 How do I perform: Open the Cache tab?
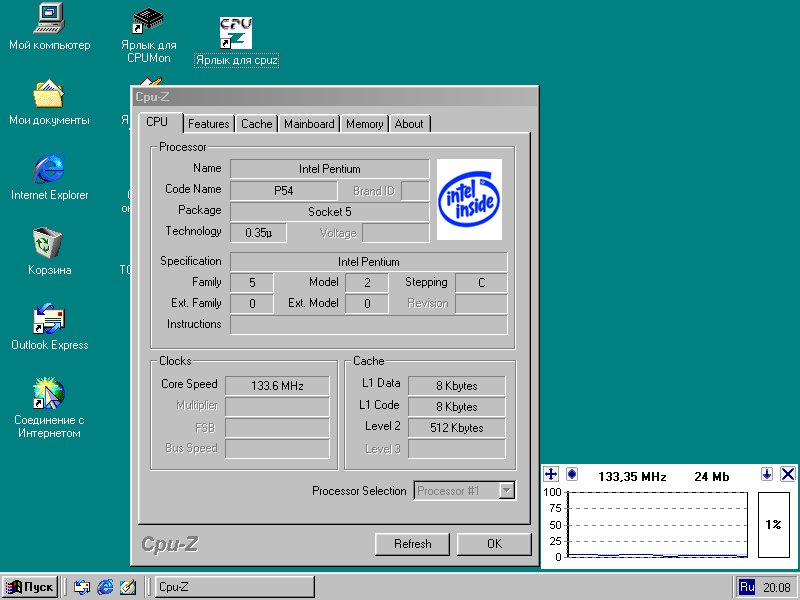coord(256,124)
